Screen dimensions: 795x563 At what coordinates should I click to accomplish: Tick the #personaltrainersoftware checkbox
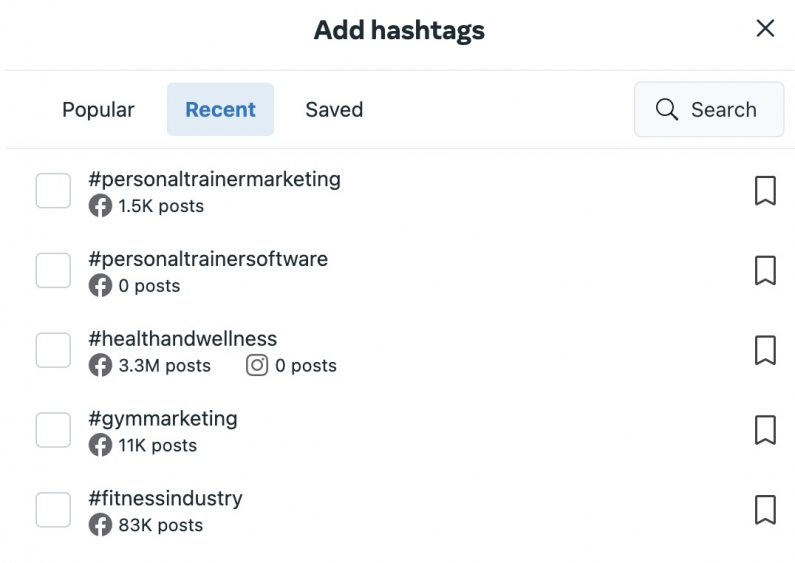[x=53, y=271]
